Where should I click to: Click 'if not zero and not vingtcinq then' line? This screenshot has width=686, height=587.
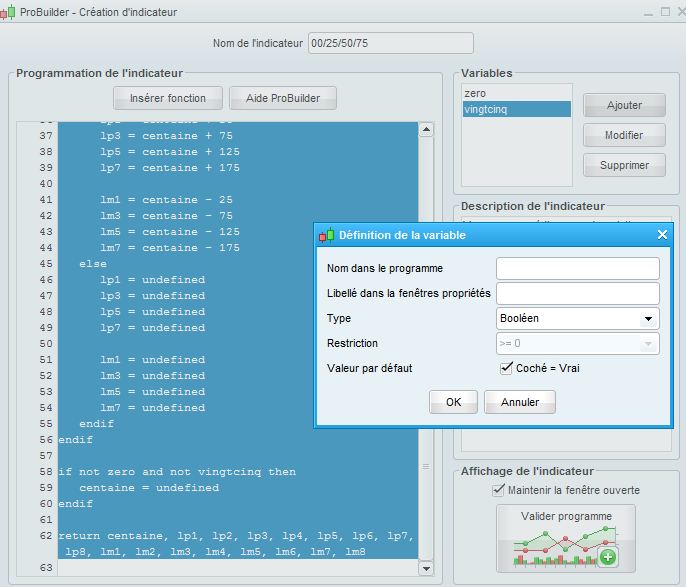coord(177,472)
